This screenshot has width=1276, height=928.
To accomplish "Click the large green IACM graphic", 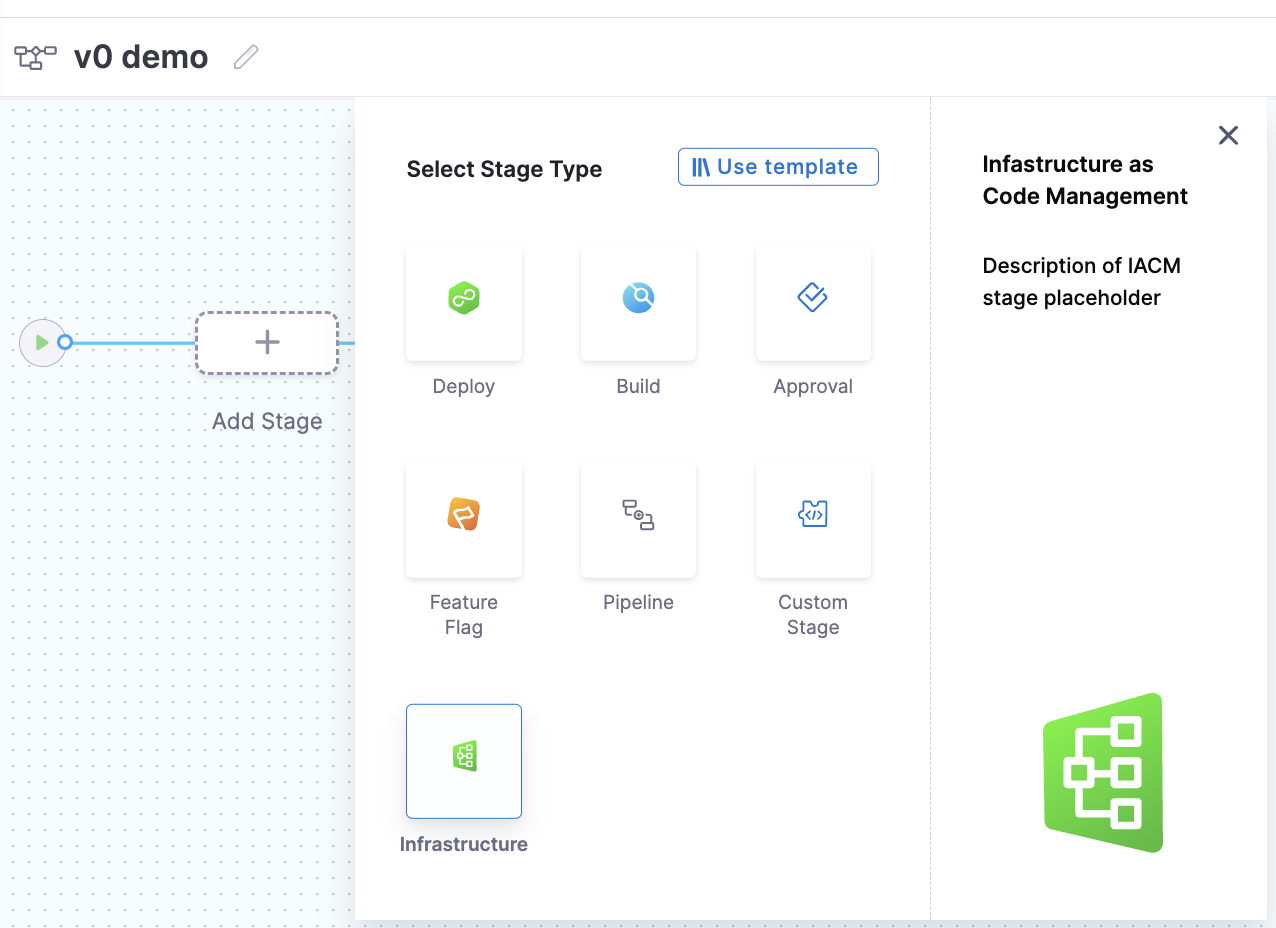I will [1102, 773].
